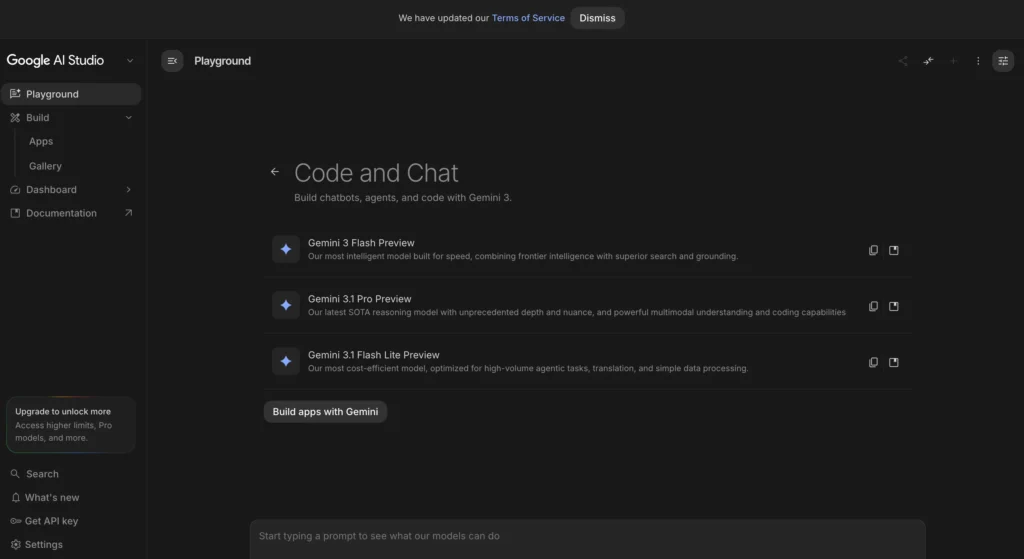
Task: Select Build in the sidebar
Action: pyautogui.click(x=71, y=118)
